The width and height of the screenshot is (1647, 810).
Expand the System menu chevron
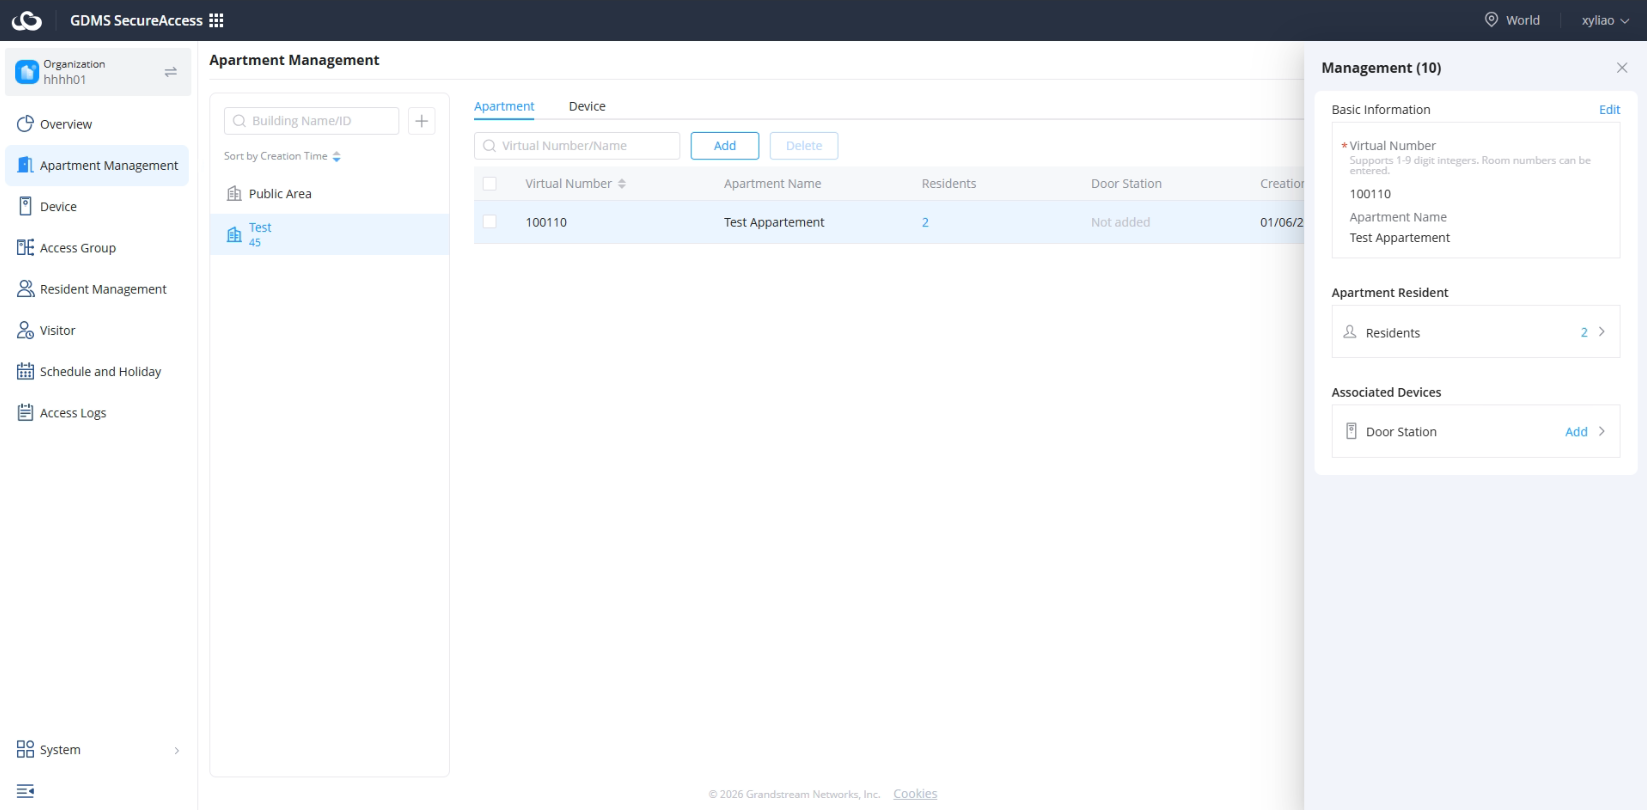coord(177,750)
